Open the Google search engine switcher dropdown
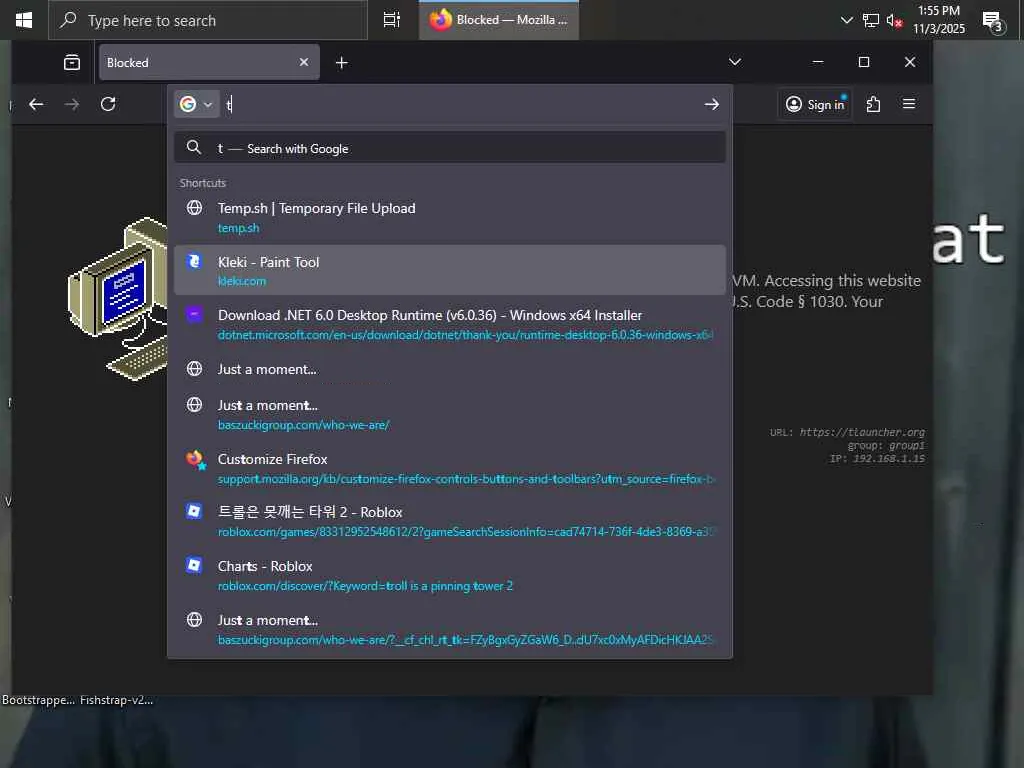 197,104
